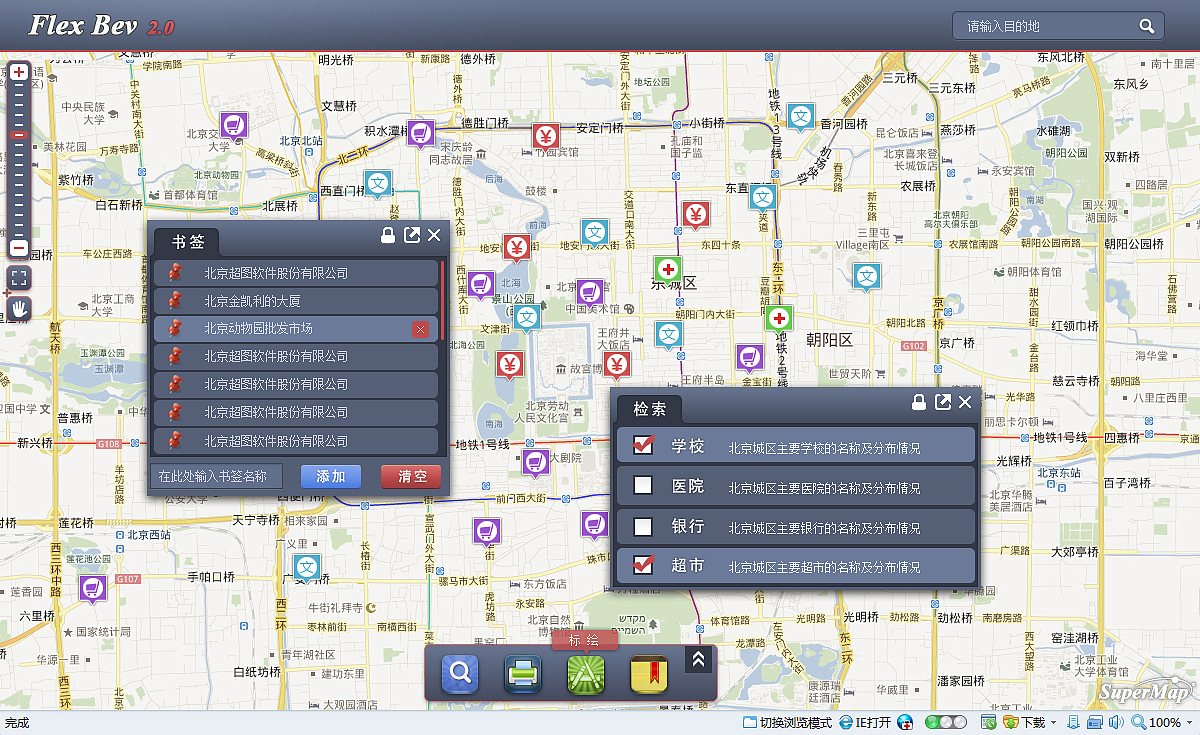
Task: Click the speaker sound icon in status bar
Action: [1115, 722]
